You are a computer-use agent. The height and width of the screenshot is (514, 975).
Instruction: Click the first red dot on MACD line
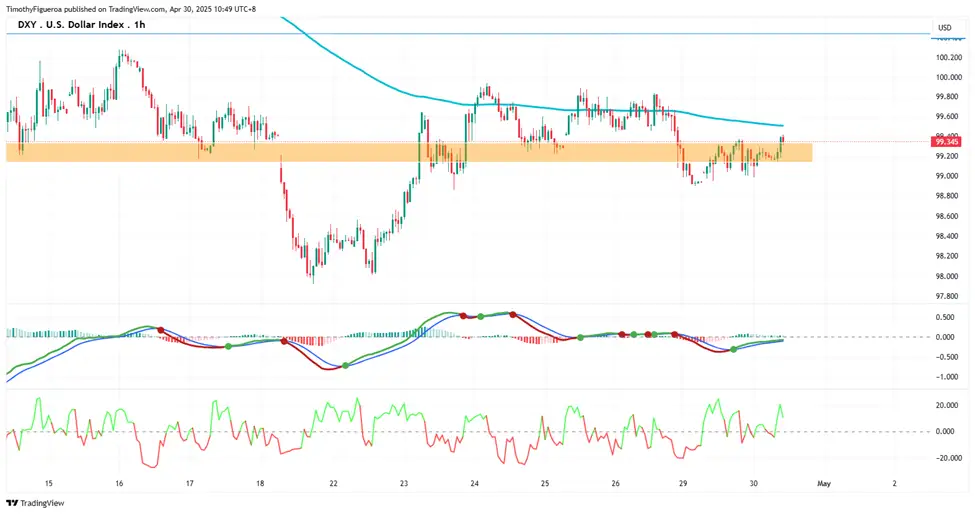(160, 330)
